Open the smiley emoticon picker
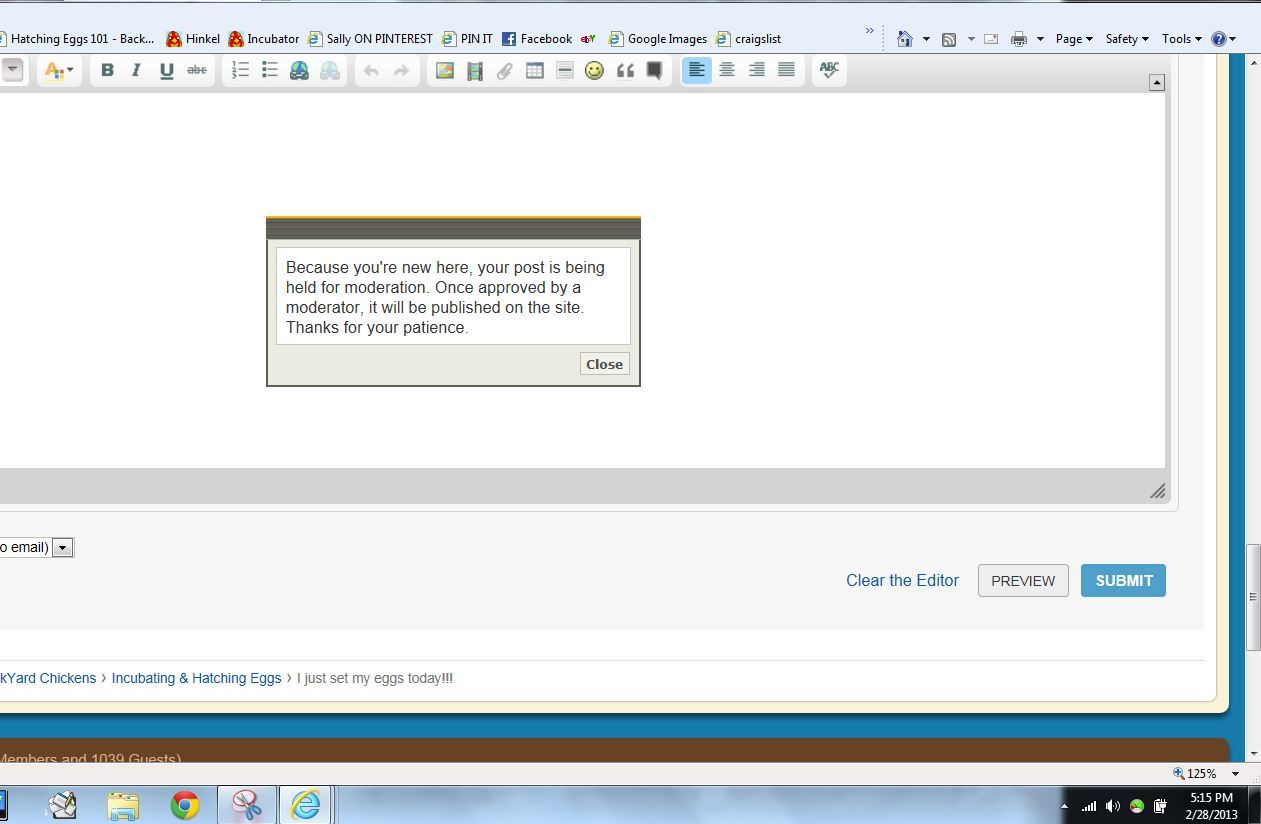The height and width of the screenshot is (824, 1261). 594,70
